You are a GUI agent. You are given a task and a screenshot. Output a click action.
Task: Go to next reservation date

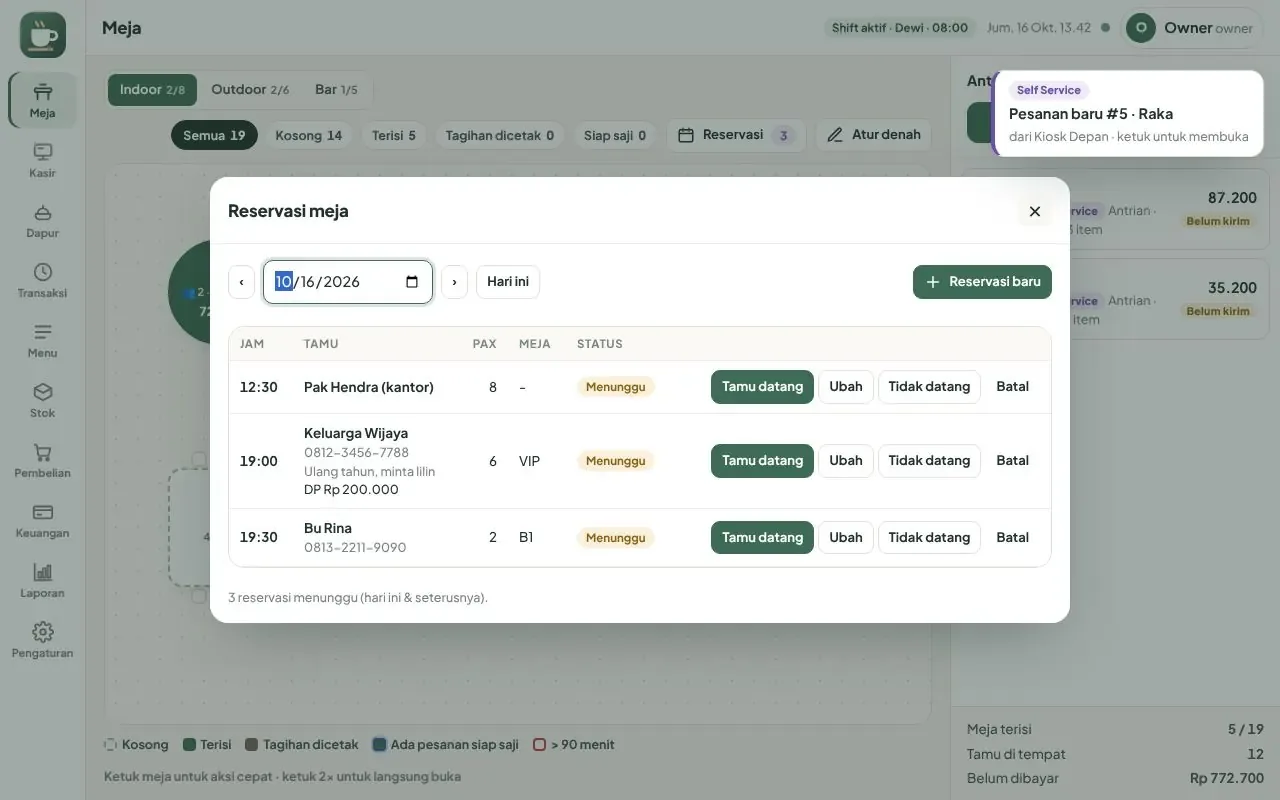pos(454,282)
